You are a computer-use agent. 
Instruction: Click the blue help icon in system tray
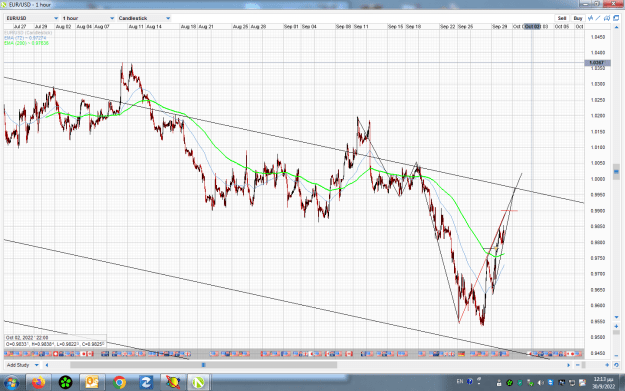point(470,381)
